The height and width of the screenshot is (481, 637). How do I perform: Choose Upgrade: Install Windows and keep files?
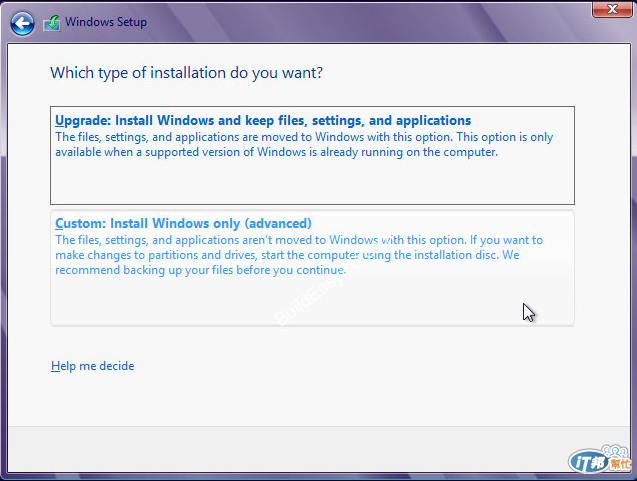pyautogui.click(x=312, y=155)
